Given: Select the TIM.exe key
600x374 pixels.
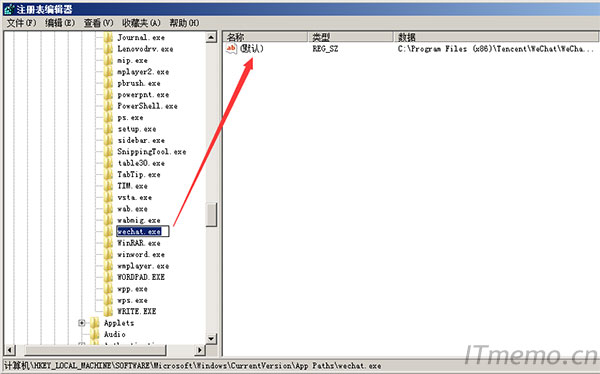Looking at the screenshot, I should (x=132, y=186).
